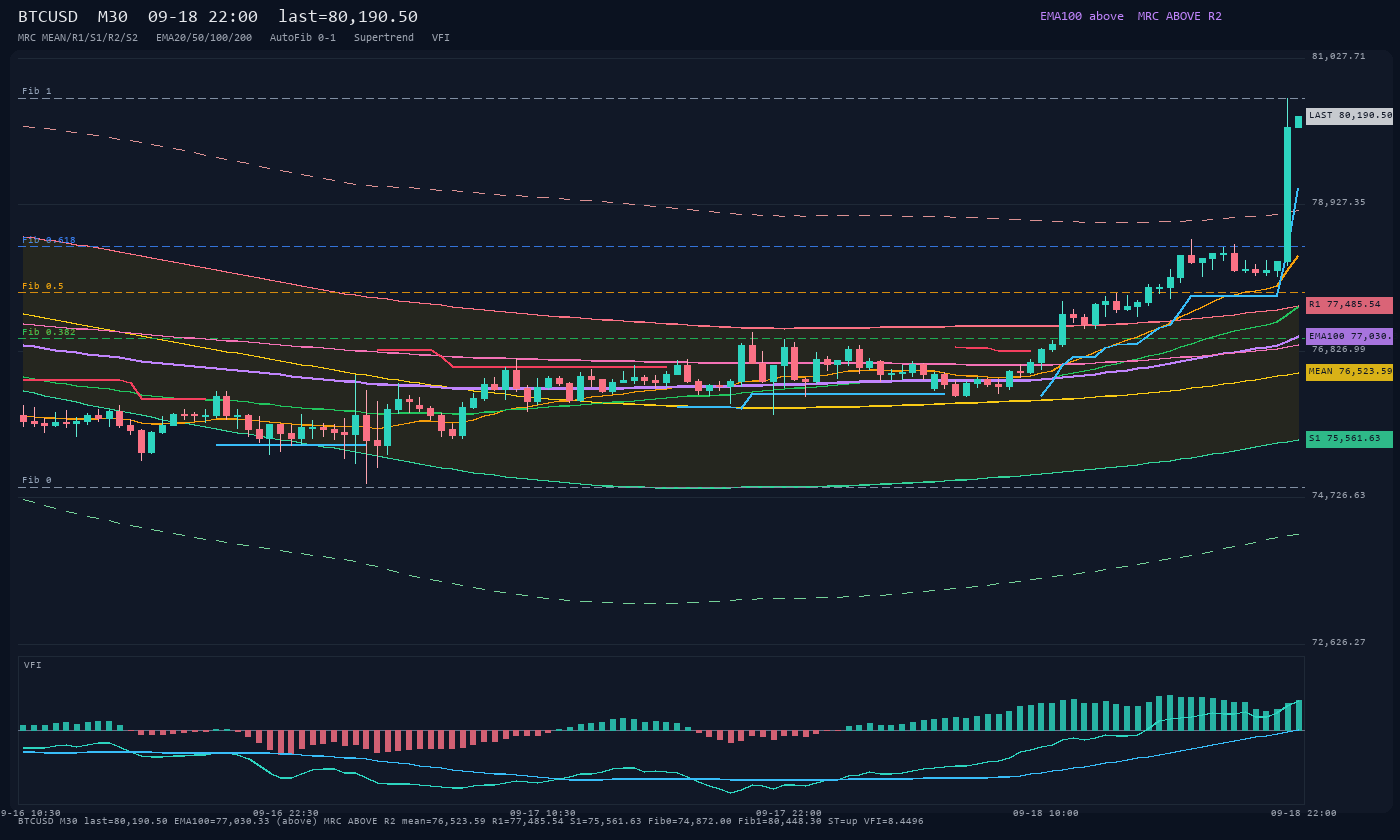Click the bottom status summary line
Screen dimensions: 1400x840
pos(471,821)
